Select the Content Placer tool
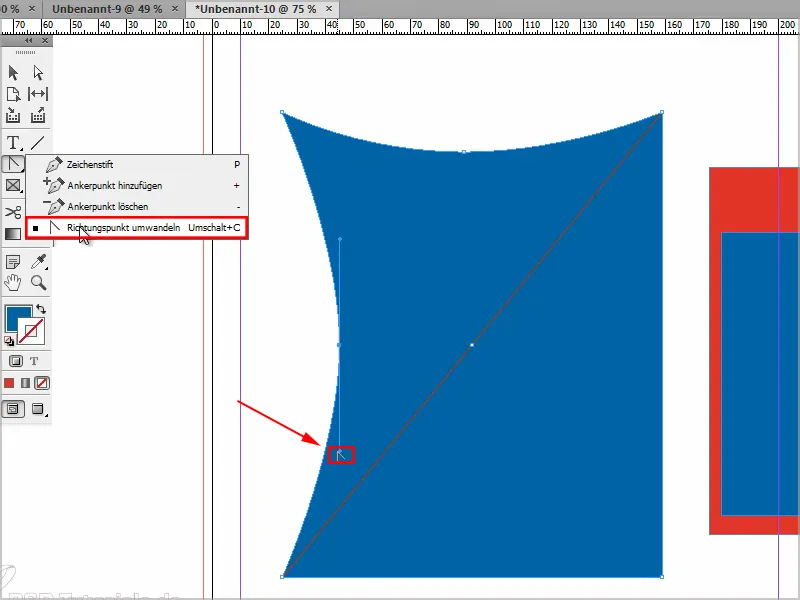This screenshot has width=800, height=600. point(38,116)
